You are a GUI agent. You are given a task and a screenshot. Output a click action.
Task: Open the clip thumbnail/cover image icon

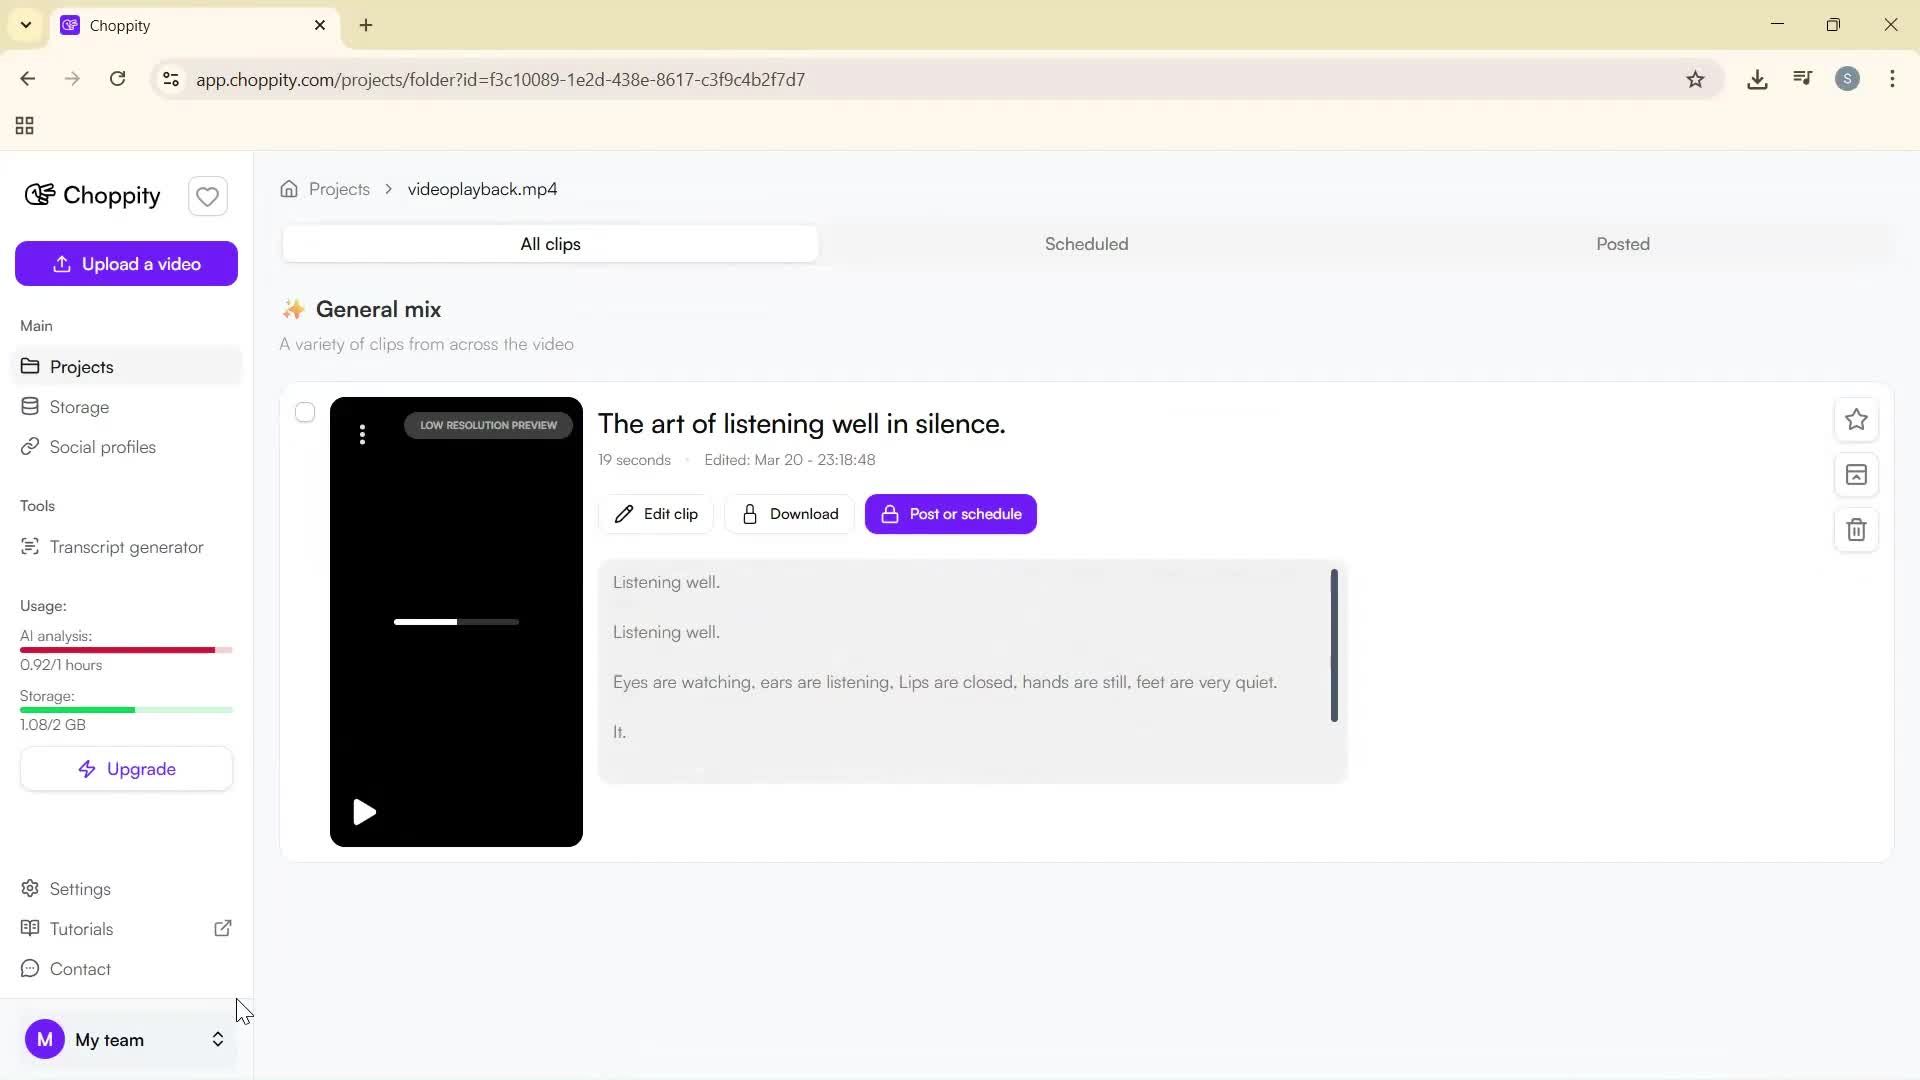tap(1856, 475)
